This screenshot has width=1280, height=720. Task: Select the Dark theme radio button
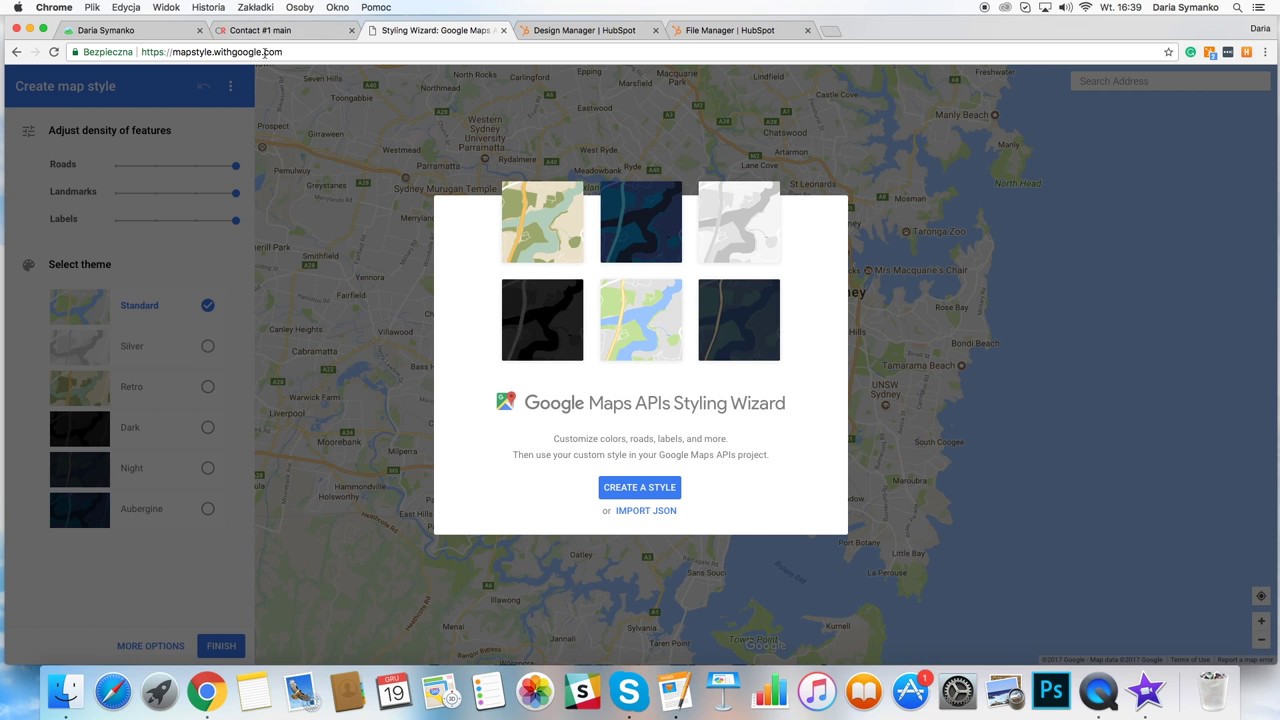(x=208, y=427)
